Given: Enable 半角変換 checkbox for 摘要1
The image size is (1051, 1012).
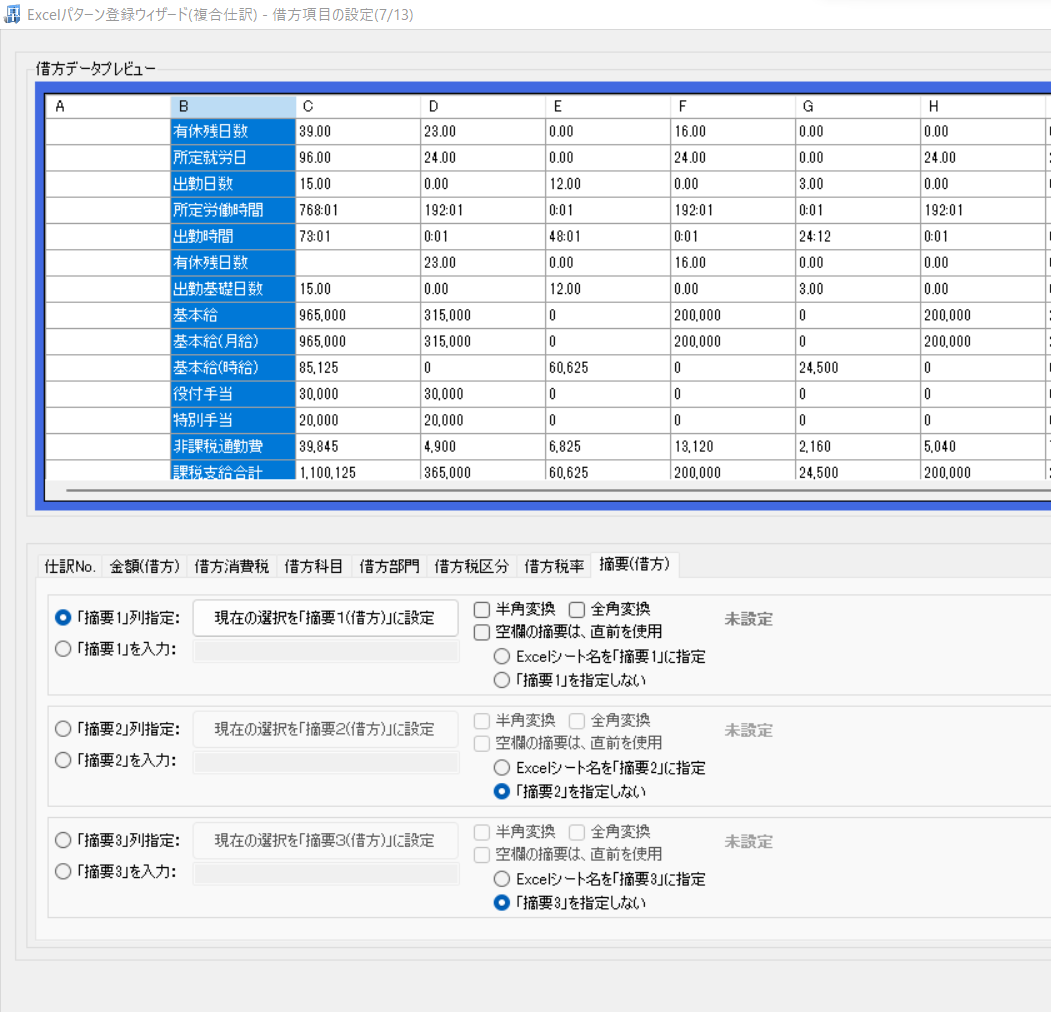Looking at the screenshot, I should click(482, 609).
